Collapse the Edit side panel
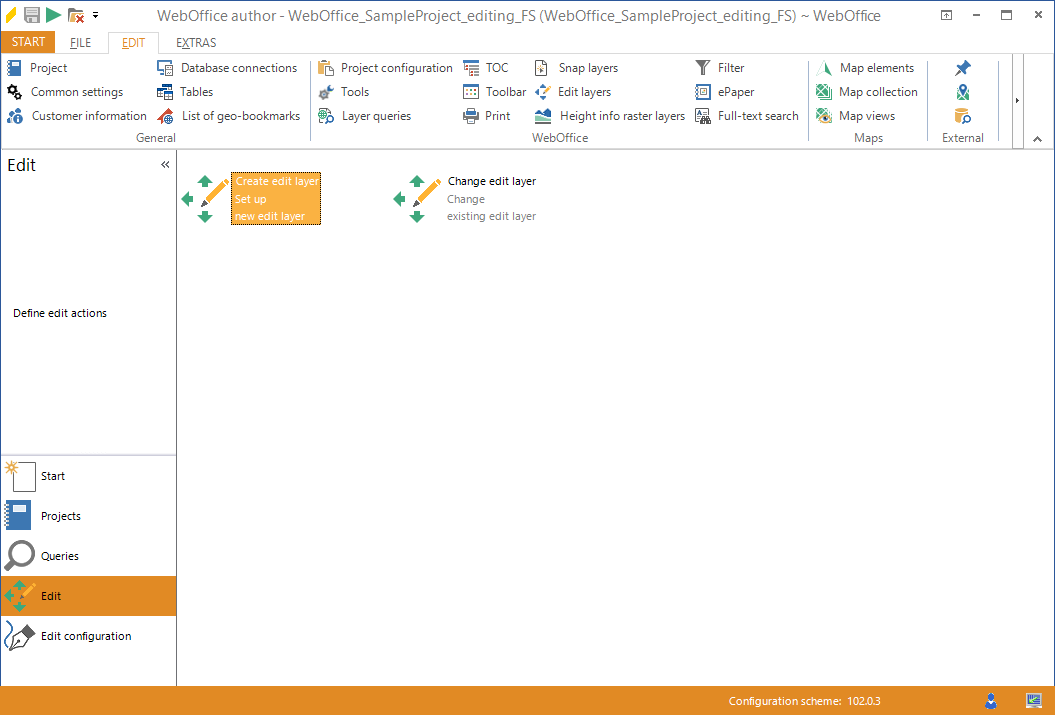The image size is (1055, 715). click(x=165, y=165)
